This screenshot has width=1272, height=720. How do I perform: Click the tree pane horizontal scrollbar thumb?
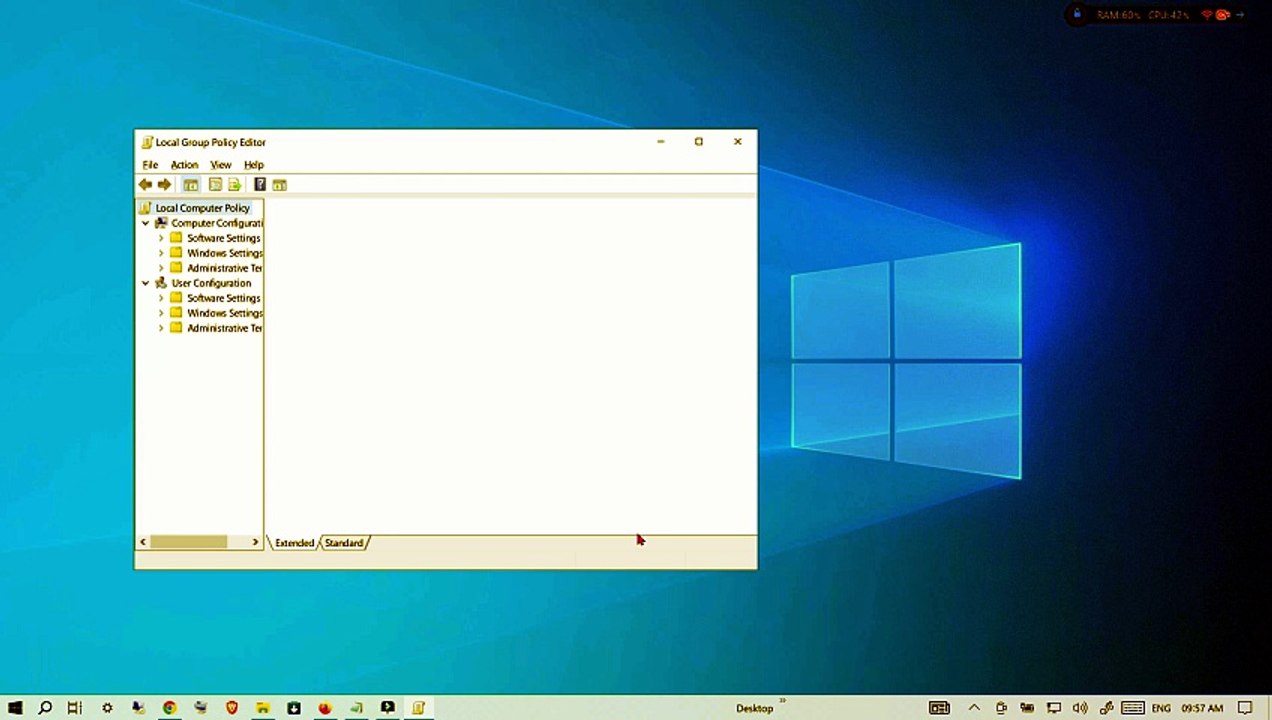[x=189, y=542]
